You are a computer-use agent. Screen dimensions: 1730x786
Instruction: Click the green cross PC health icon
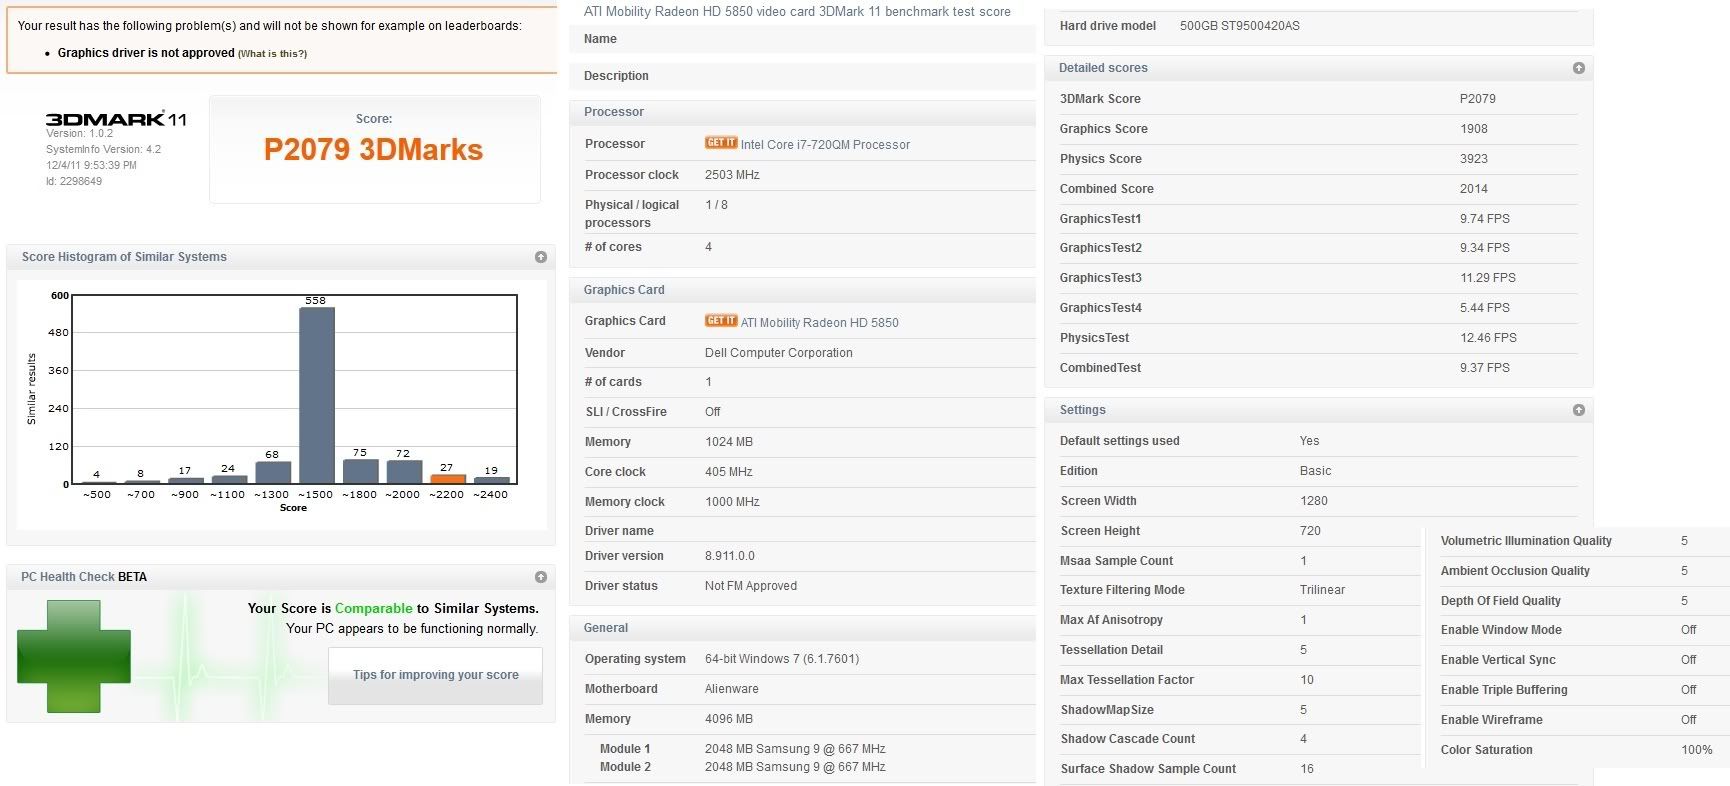pos(74,656)
